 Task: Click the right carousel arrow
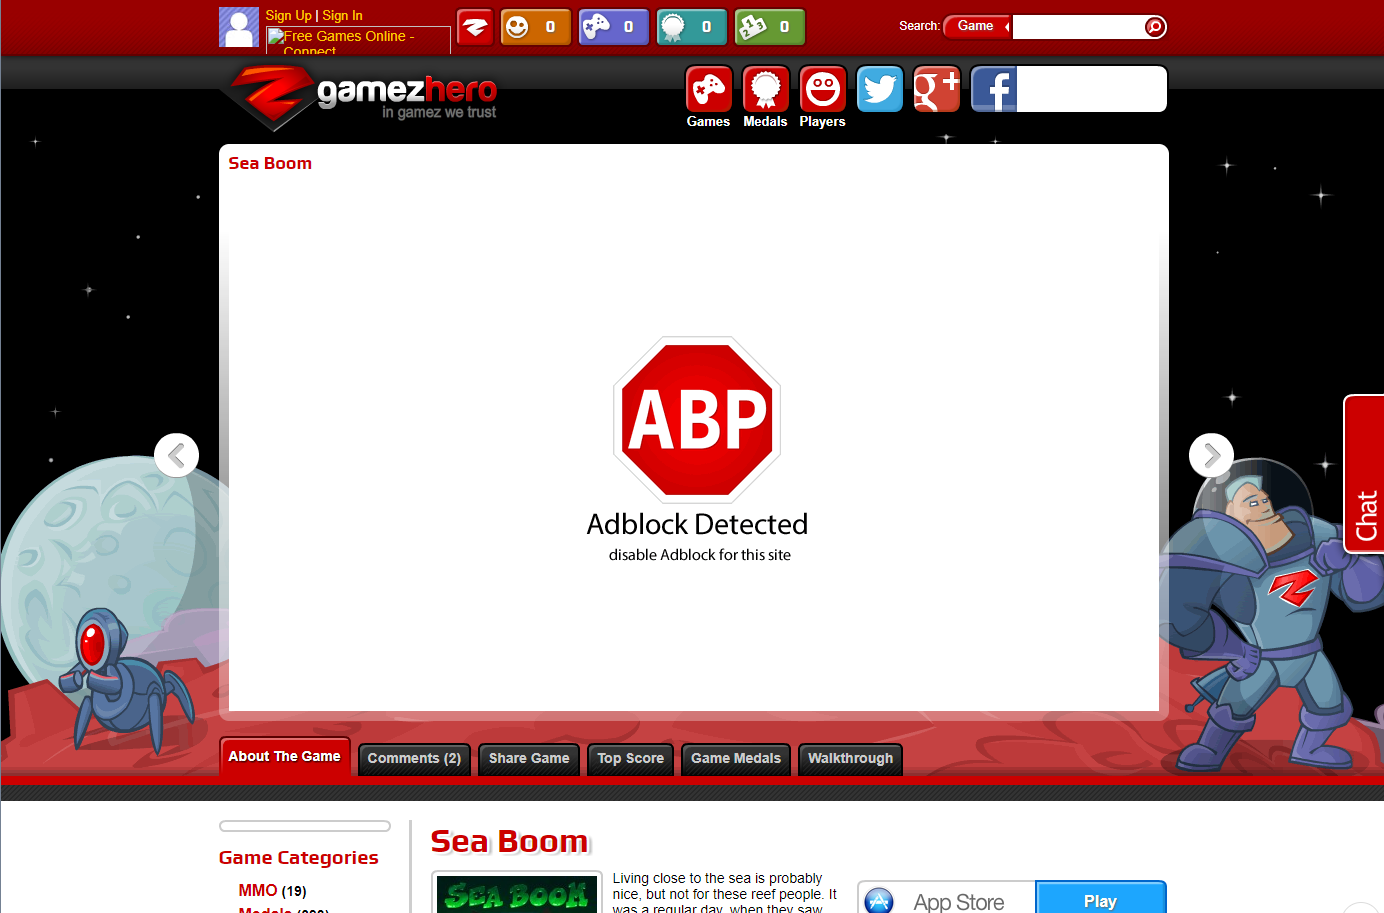coord(1211,455)
